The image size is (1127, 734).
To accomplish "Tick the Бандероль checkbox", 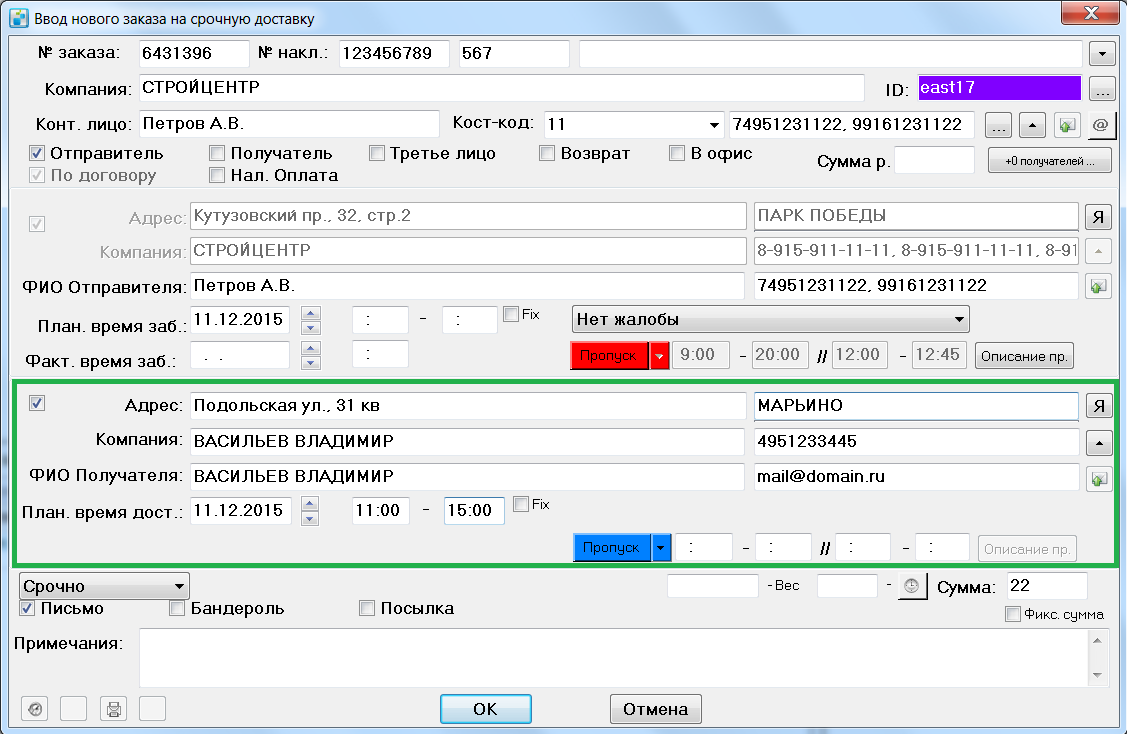I will [177, 608].
